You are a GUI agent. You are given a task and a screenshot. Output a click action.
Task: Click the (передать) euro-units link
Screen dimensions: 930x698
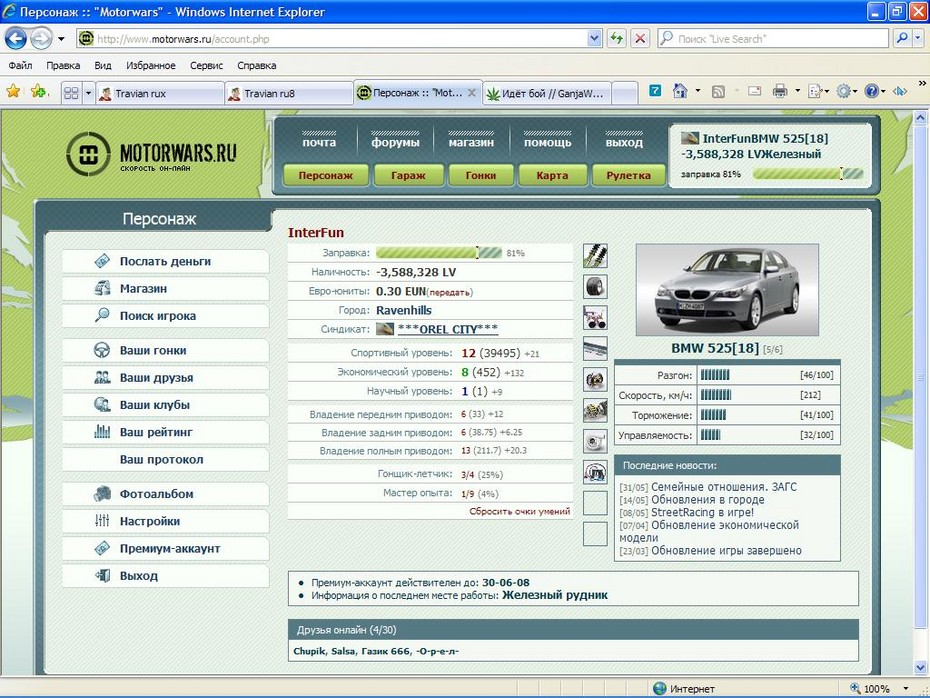click(x=450, y=292)
